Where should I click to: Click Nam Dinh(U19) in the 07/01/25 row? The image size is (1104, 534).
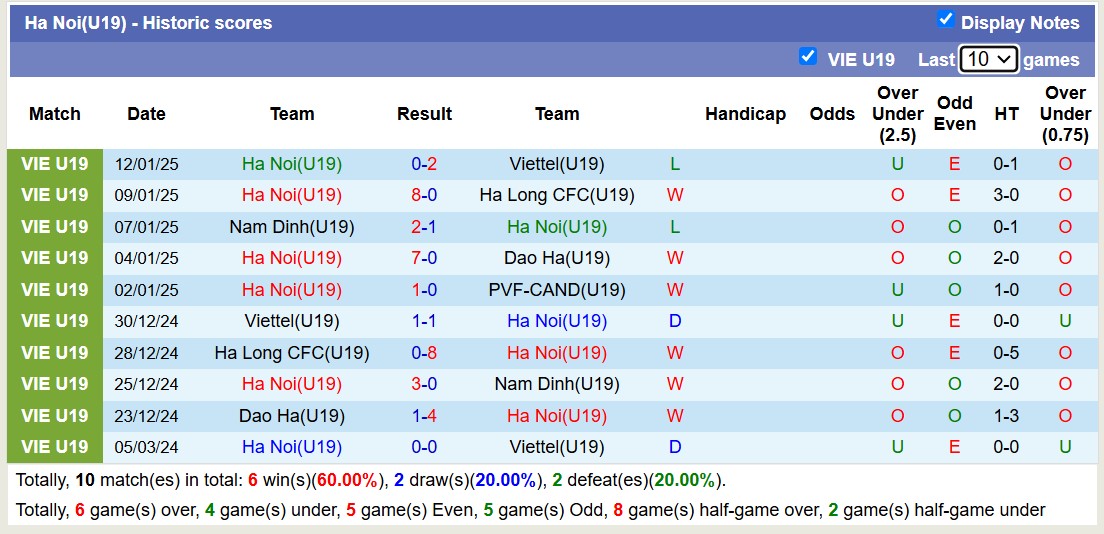click(x=292, y=227)
